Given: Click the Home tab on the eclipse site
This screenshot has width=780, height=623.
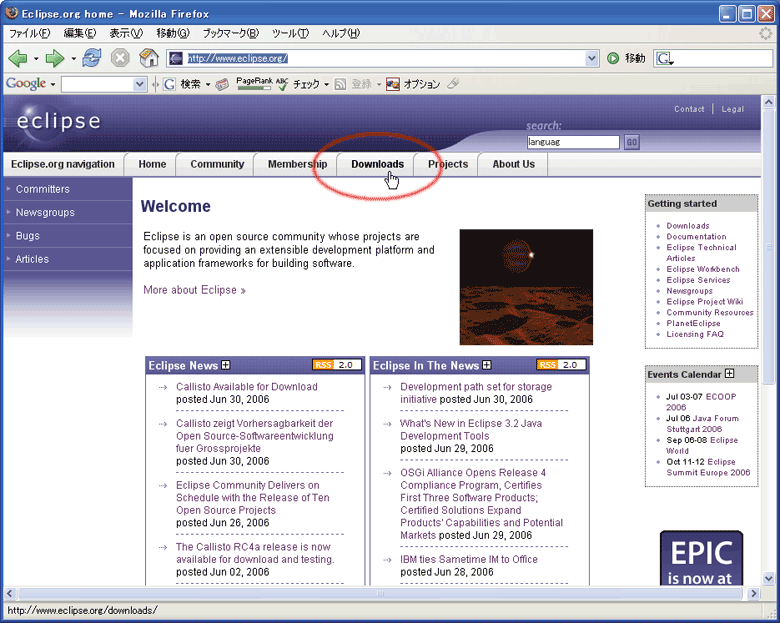Looking at the screenshot, I should (x=152, y=164).
